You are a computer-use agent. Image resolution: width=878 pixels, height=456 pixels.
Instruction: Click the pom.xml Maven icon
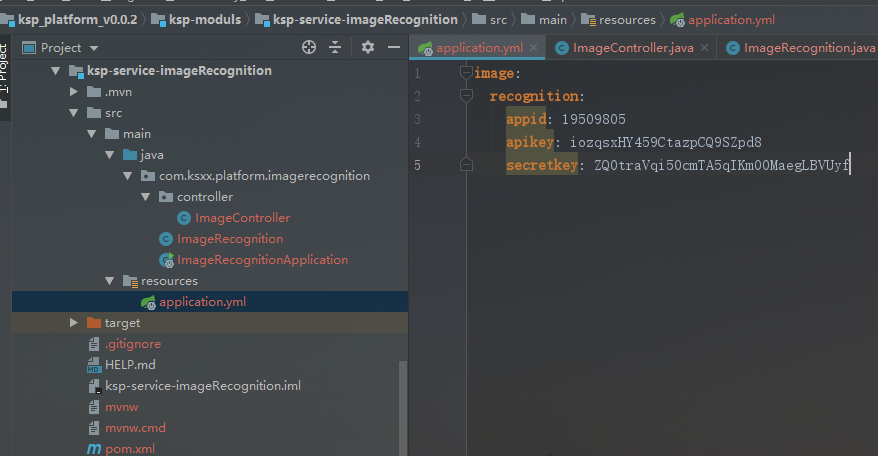tap(94, 449)
